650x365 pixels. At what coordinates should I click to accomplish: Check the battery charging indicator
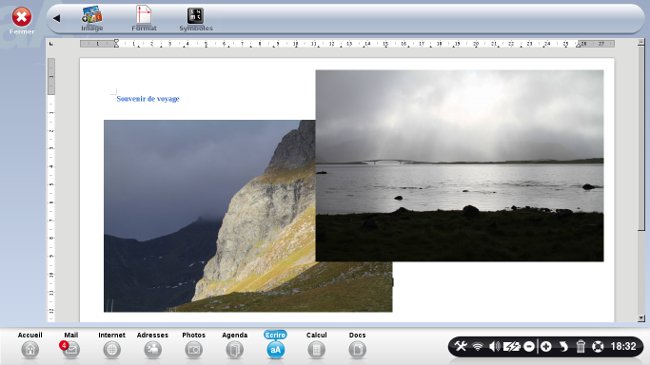click(511, 346)
